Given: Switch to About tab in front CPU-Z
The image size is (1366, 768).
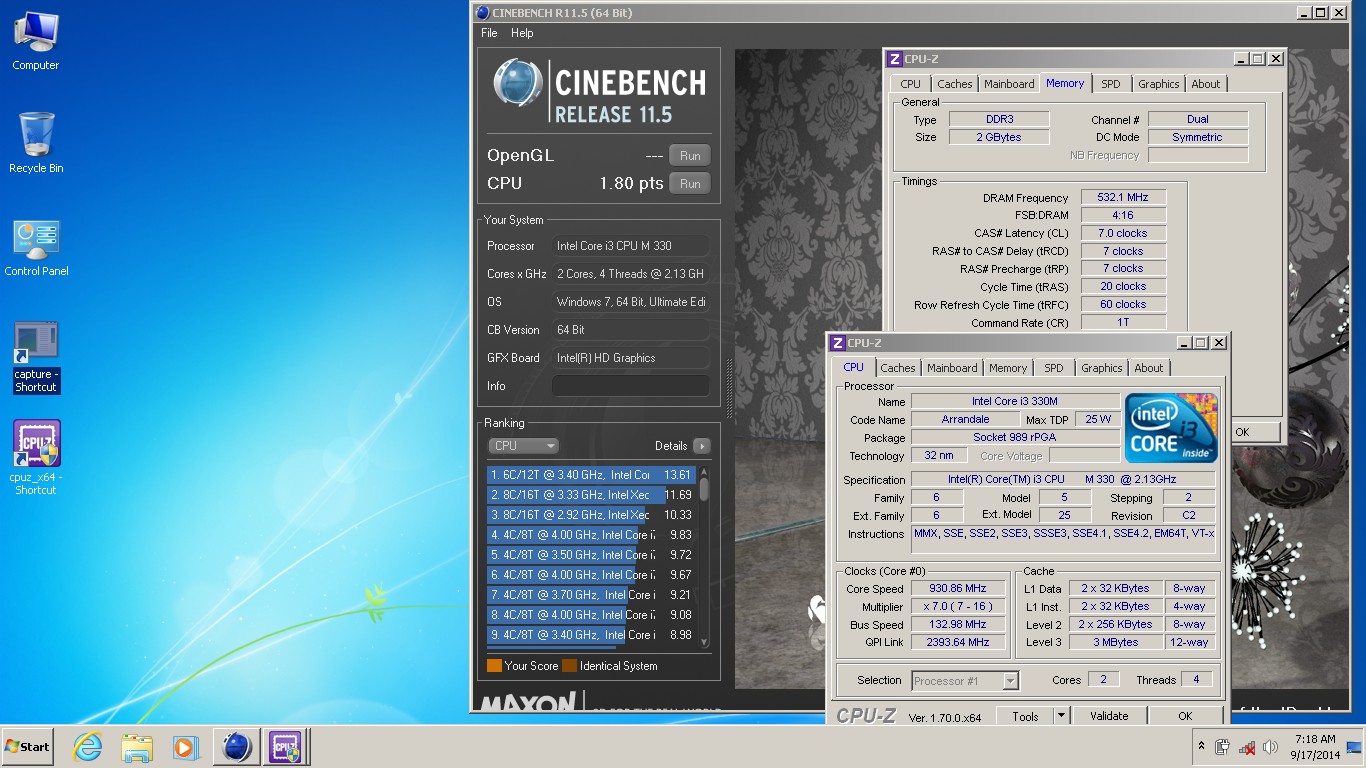Looking at the screenshot, I should point(1149,368).
